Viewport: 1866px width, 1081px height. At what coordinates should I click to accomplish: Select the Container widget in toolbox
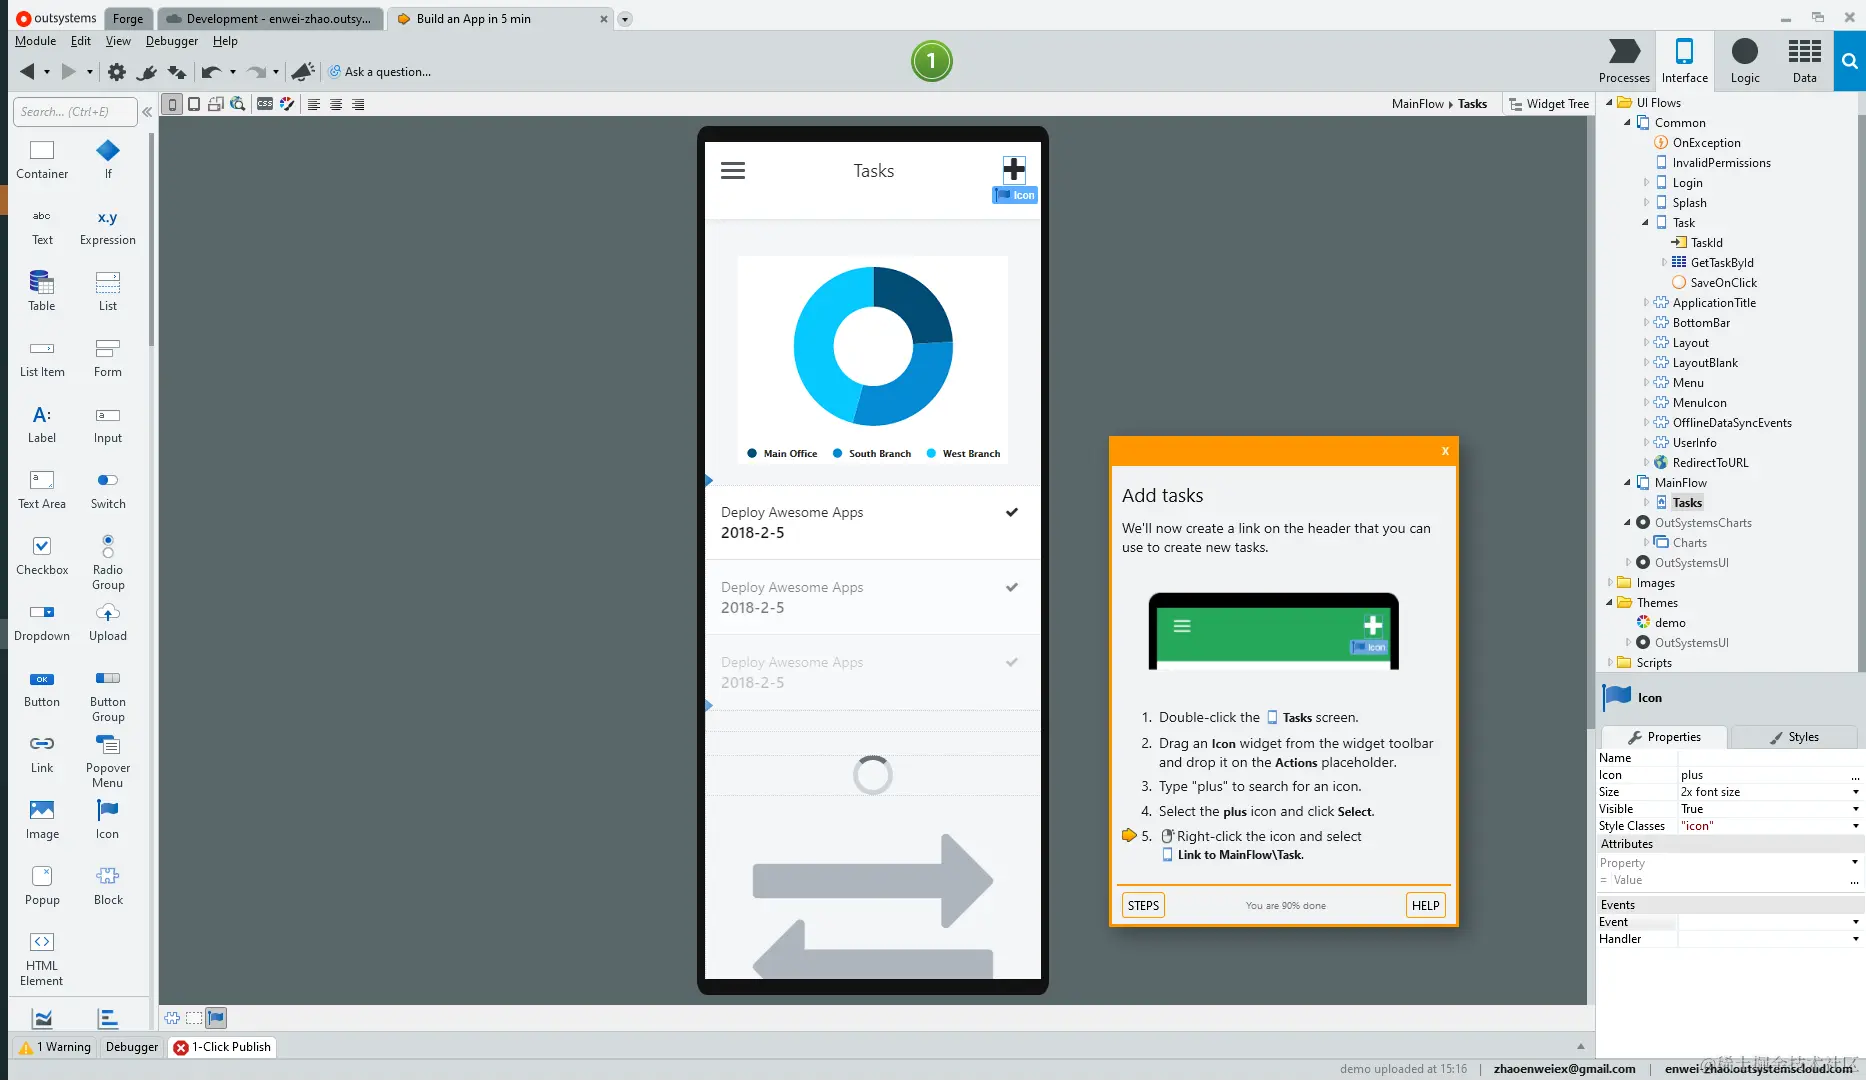coord(42,159)
